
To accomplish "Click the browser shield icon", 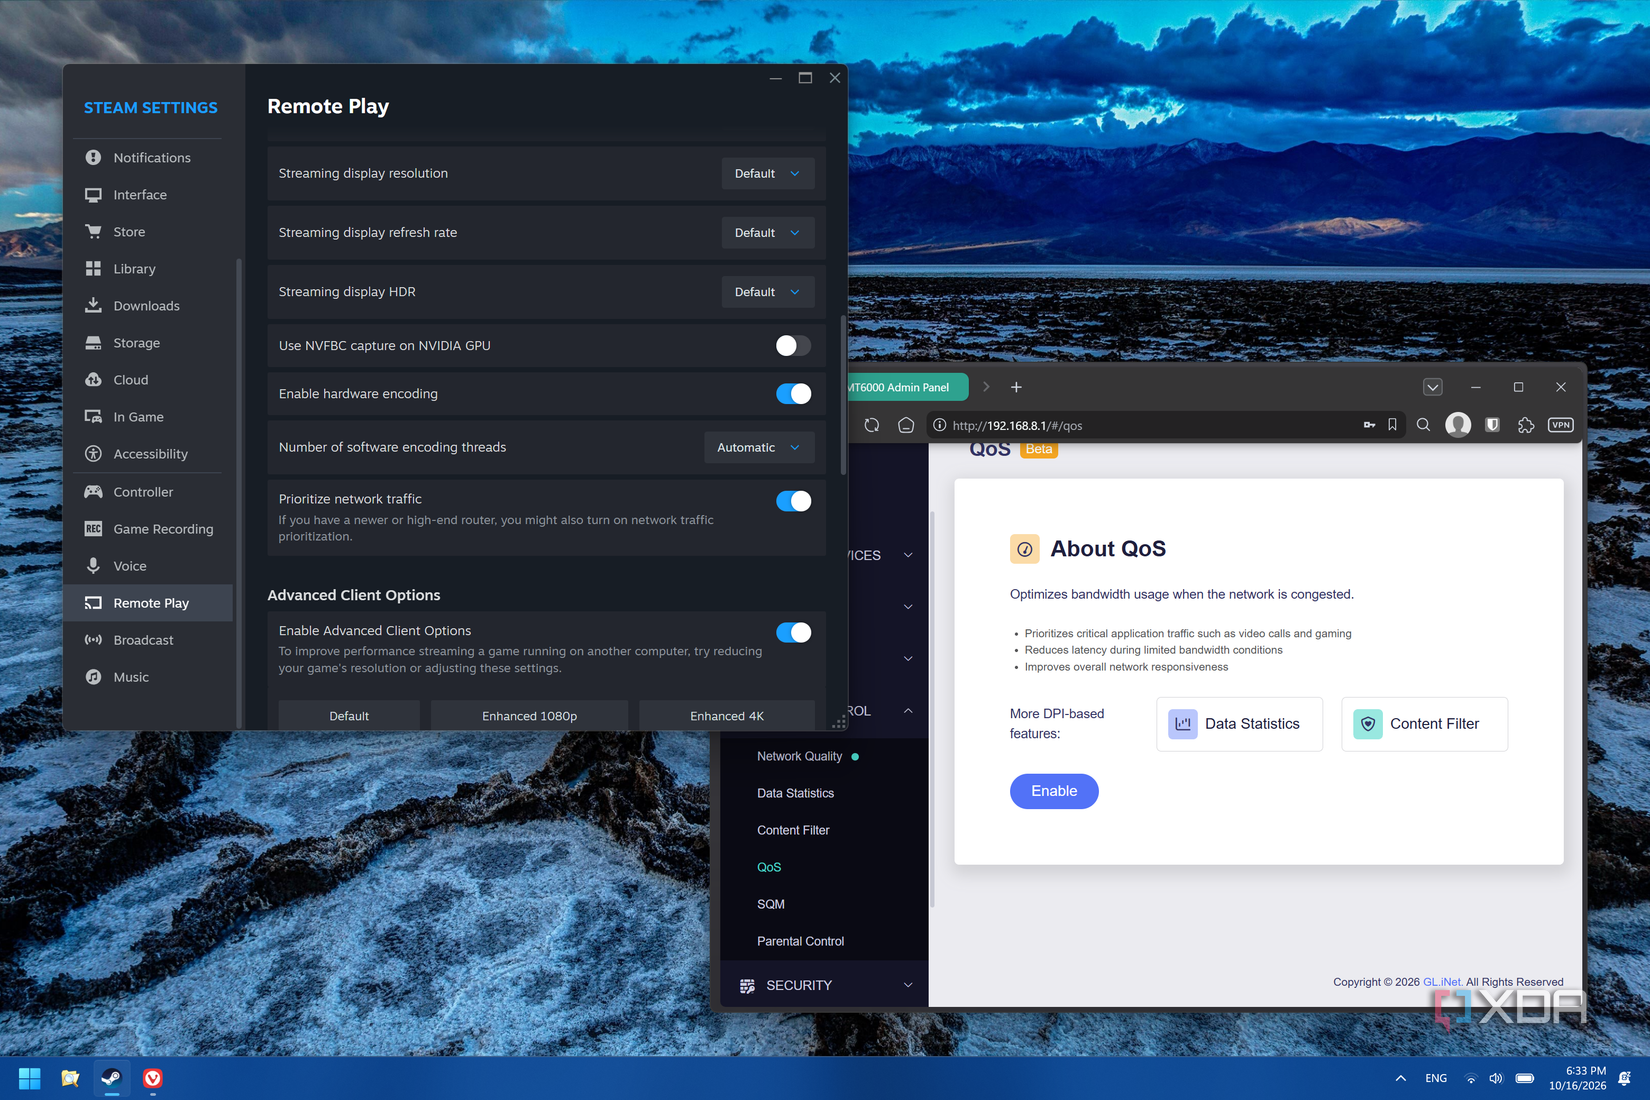I will point(1492,425).
